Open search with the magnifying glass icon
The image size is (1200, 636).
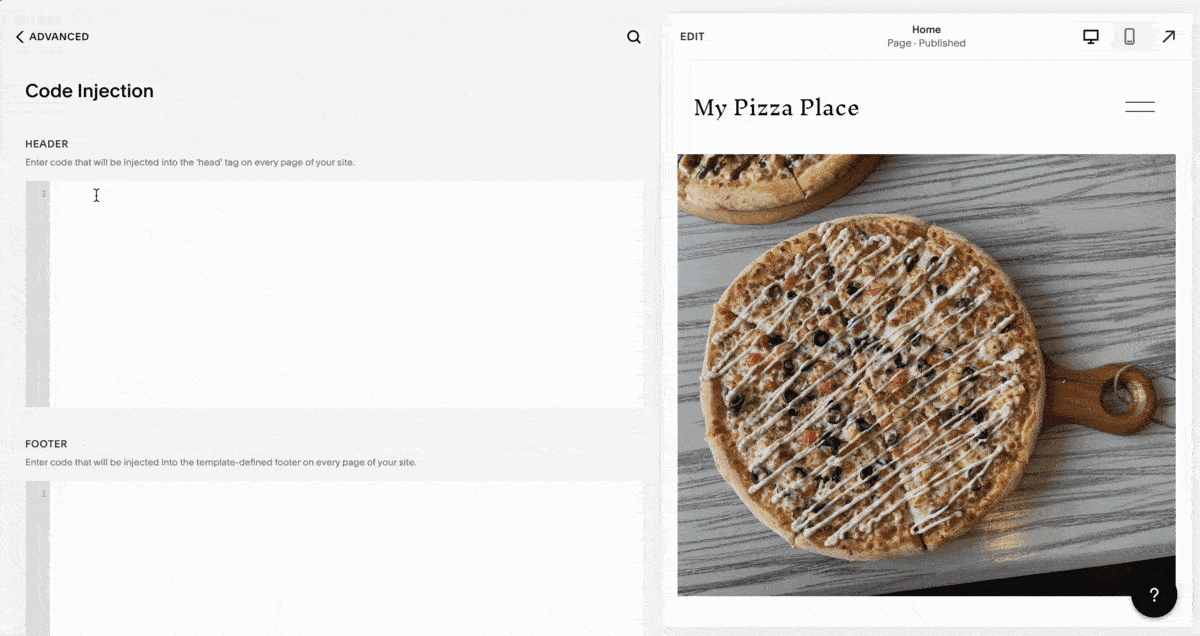pyautogui.click(x=634, y=37)
